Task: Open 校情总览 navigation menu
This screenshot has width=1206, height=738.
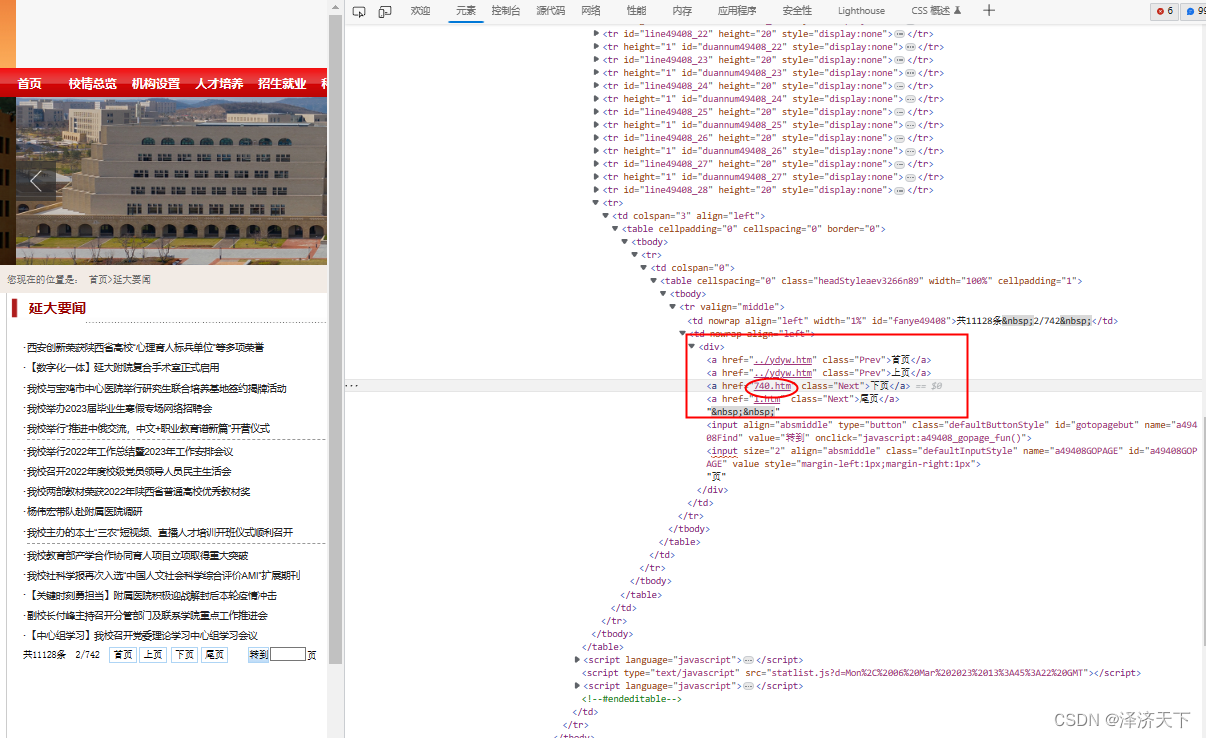Action: [x=92, y=84]
